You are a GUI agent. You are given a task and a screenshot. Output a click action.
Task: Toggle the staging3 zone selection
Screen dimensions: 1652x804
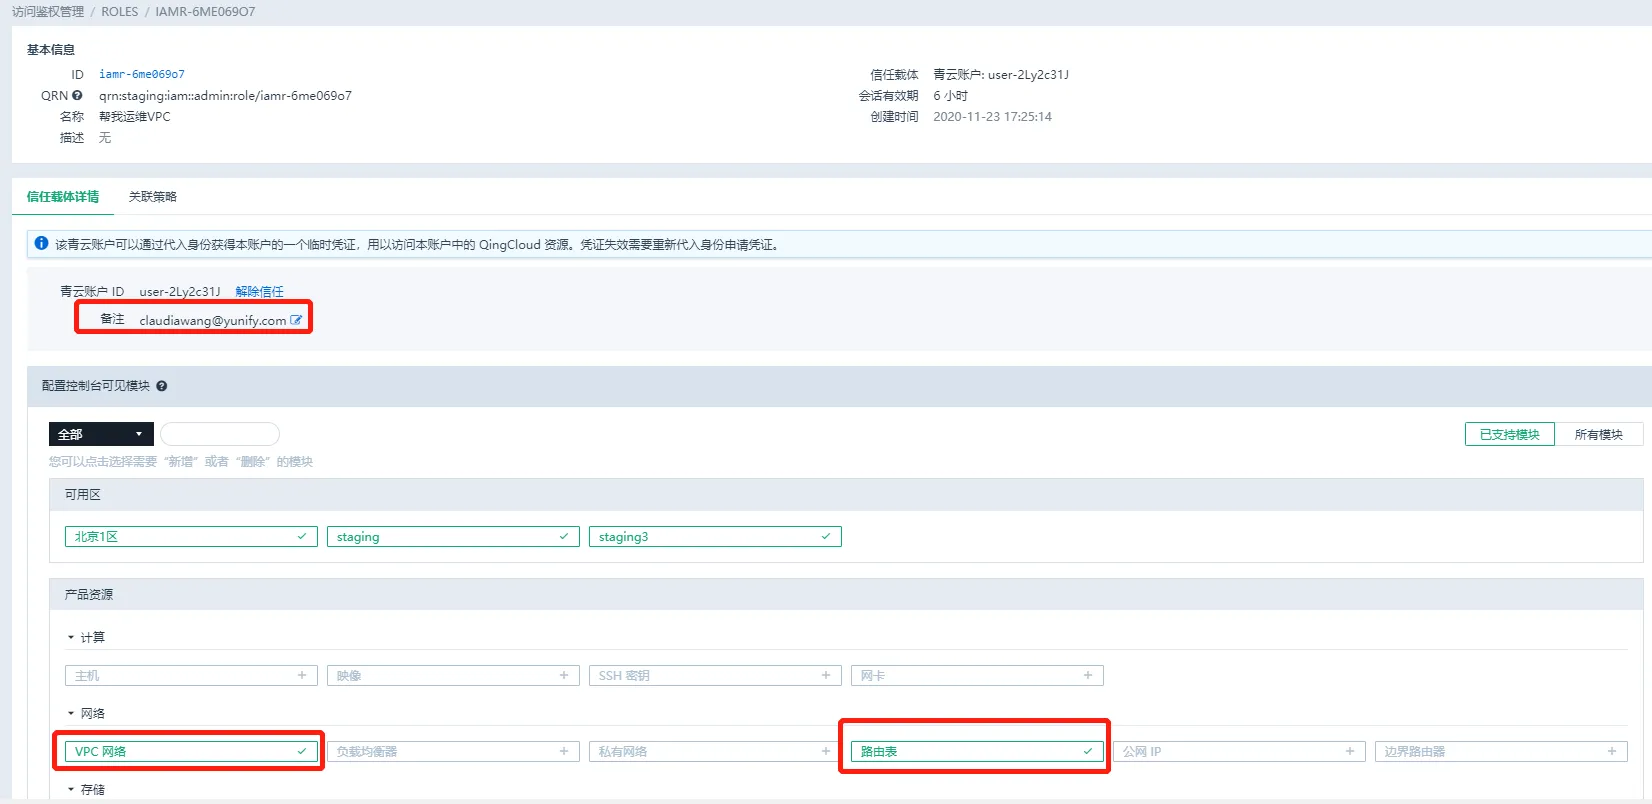[714, 537]
